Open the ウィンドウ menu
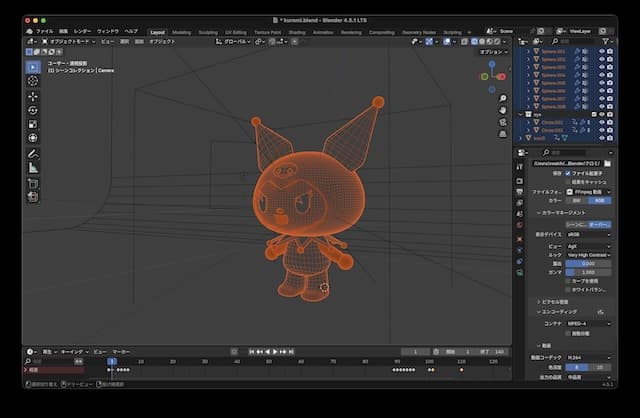This screenshot has height=418, width=640. click(108, 31)
